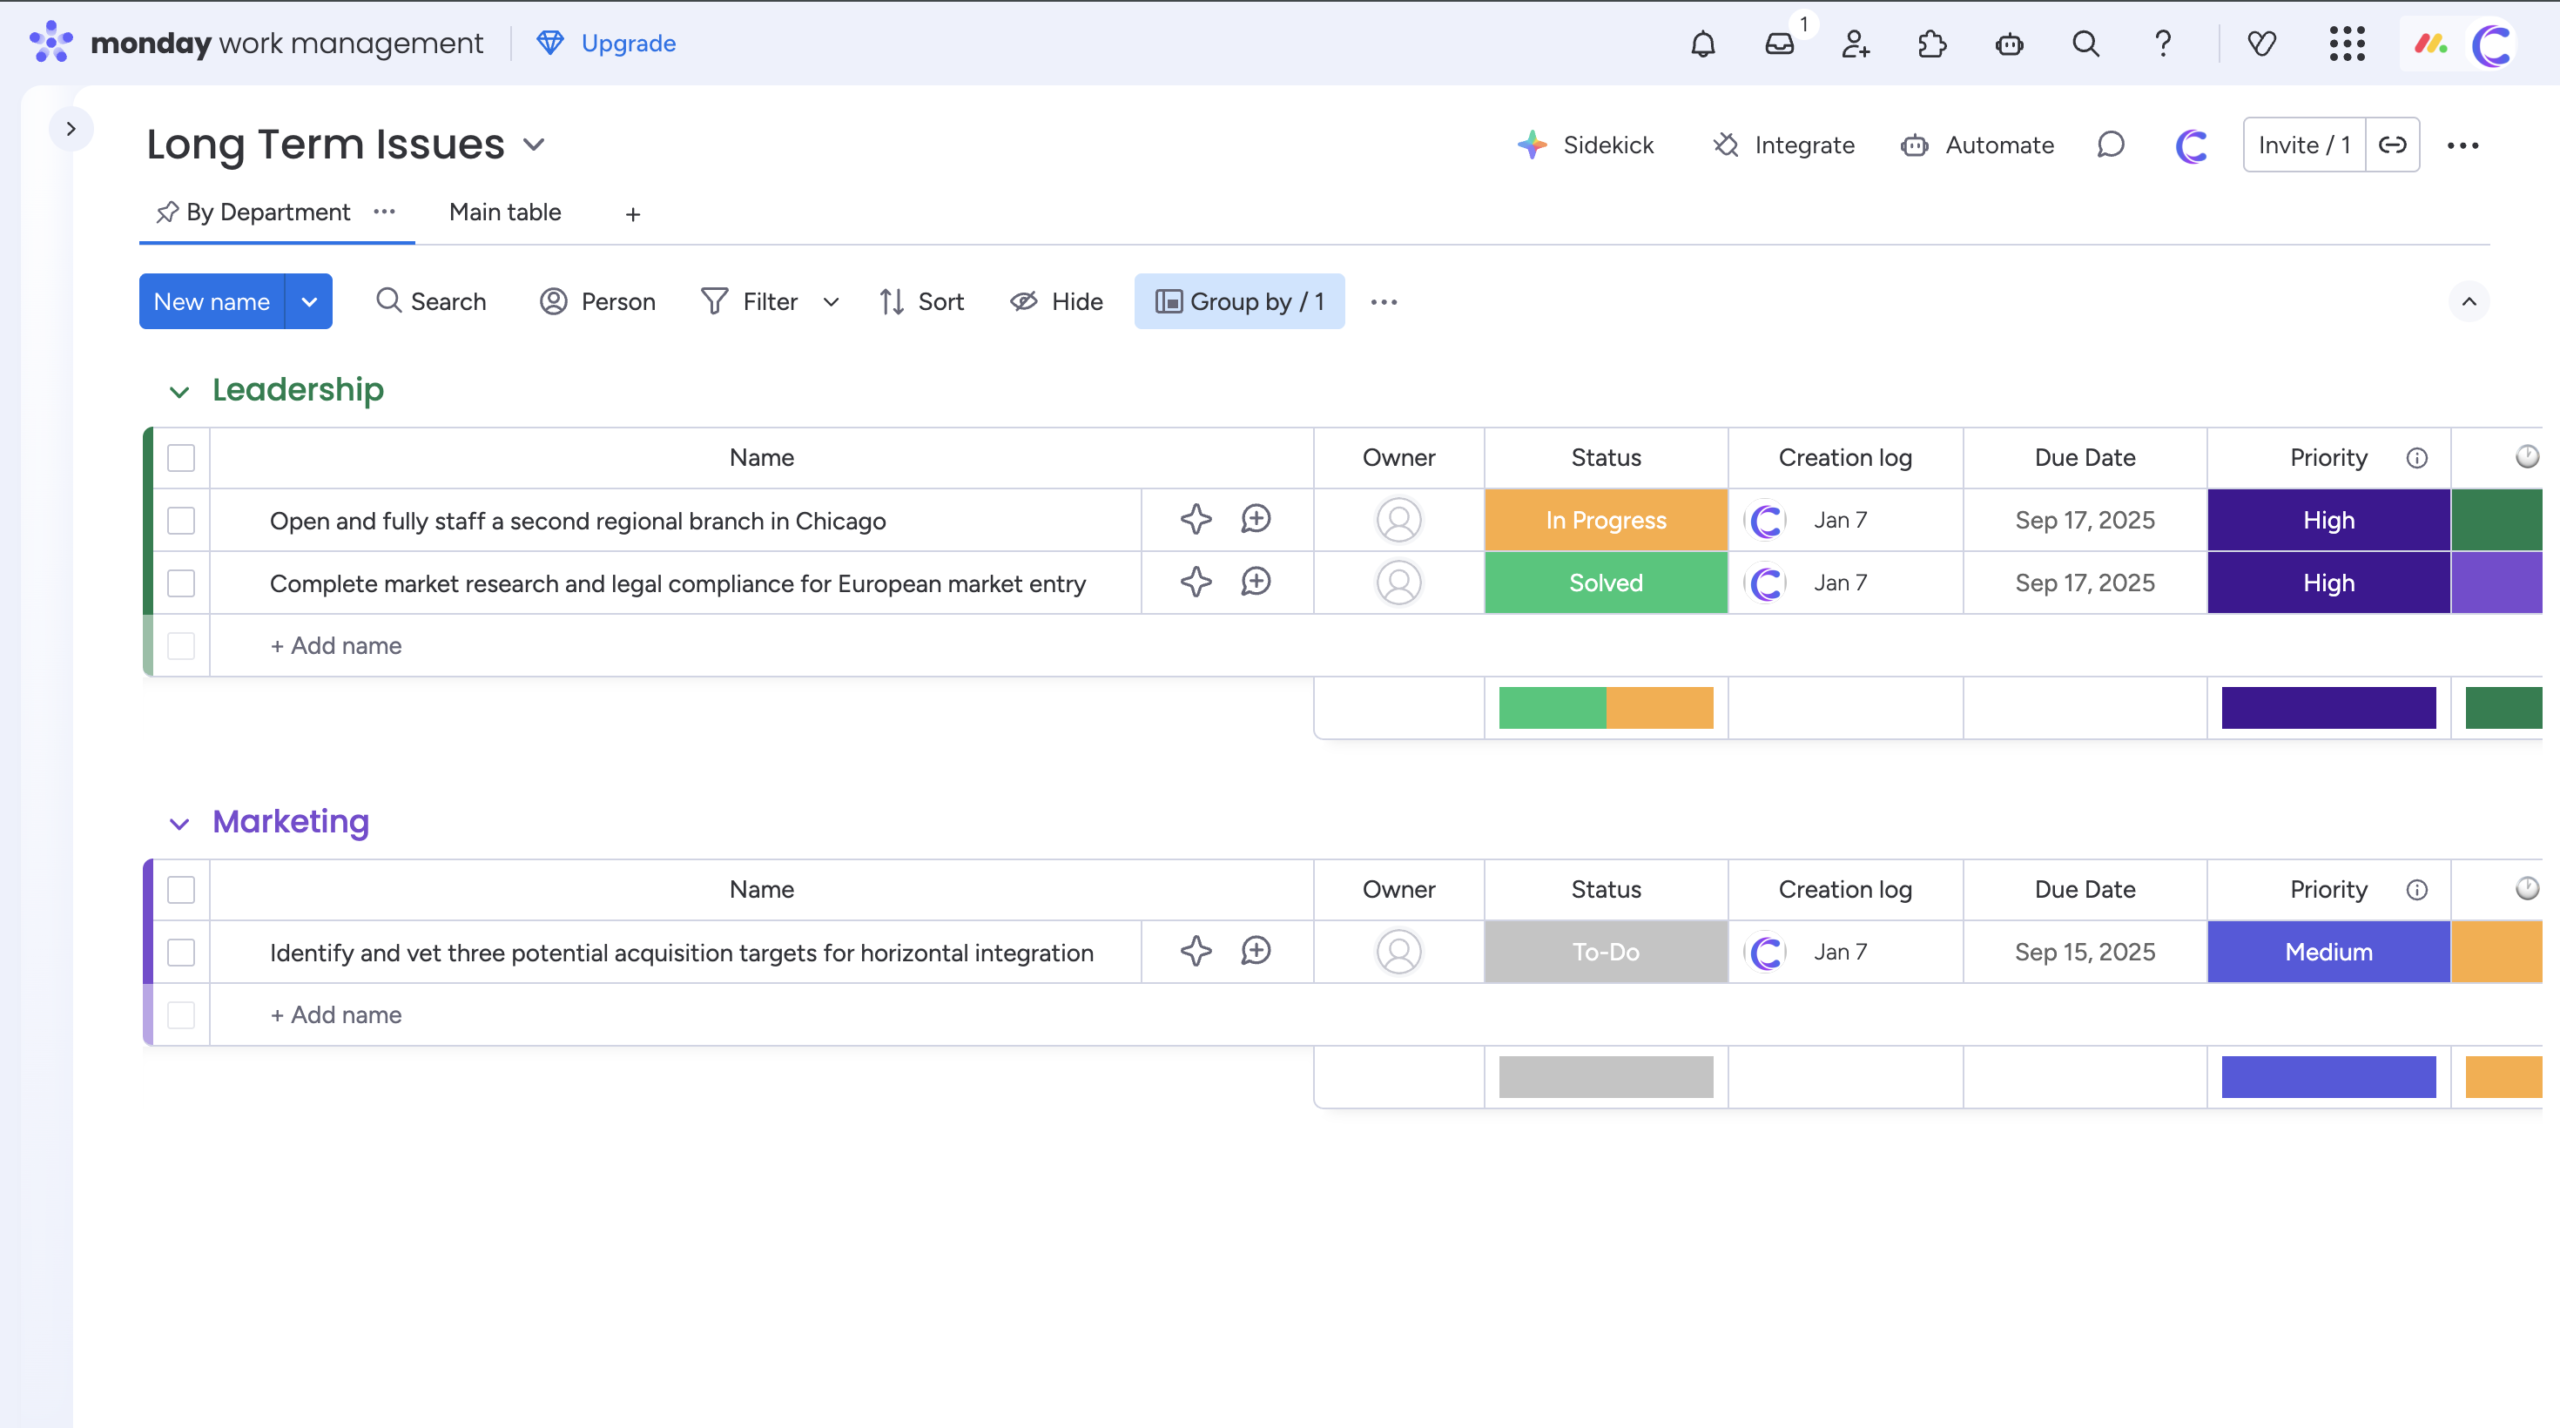The width and height of the screenshot is (2560, 1428).
Task: Collapse the Leadership group
Action: point(179,391)
